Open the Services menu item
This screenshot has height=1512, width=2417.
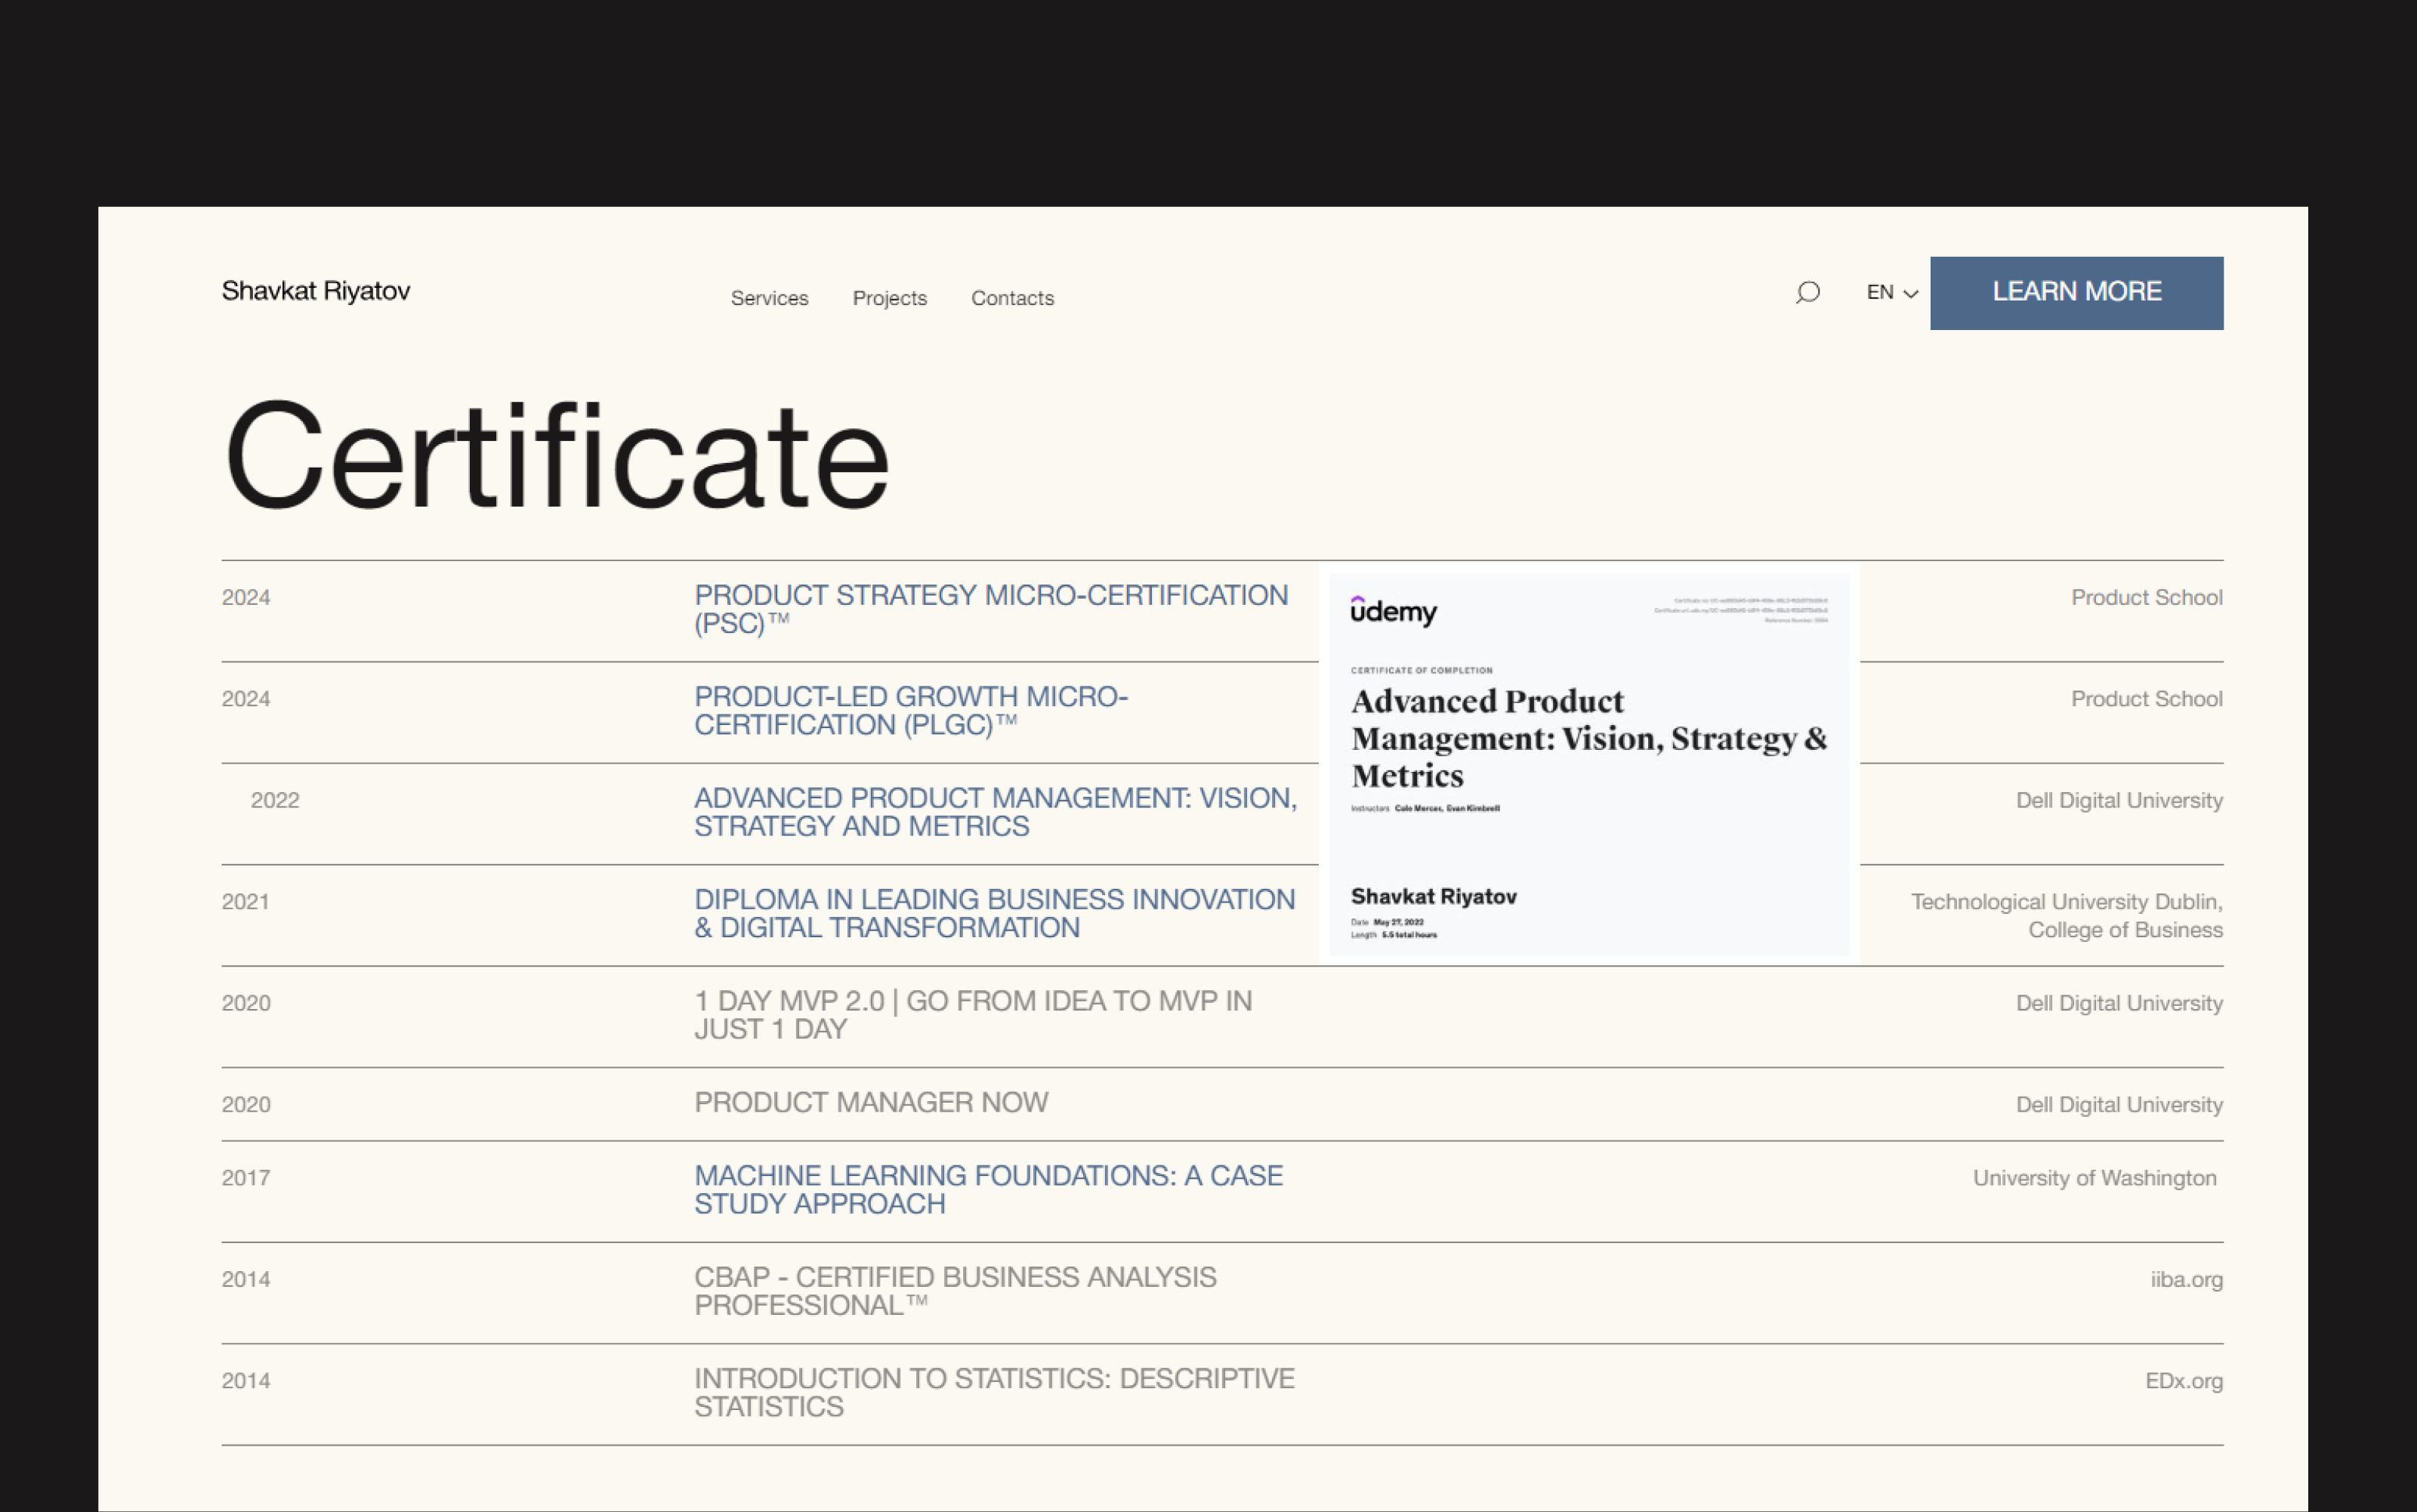click(x=769, y=298)
